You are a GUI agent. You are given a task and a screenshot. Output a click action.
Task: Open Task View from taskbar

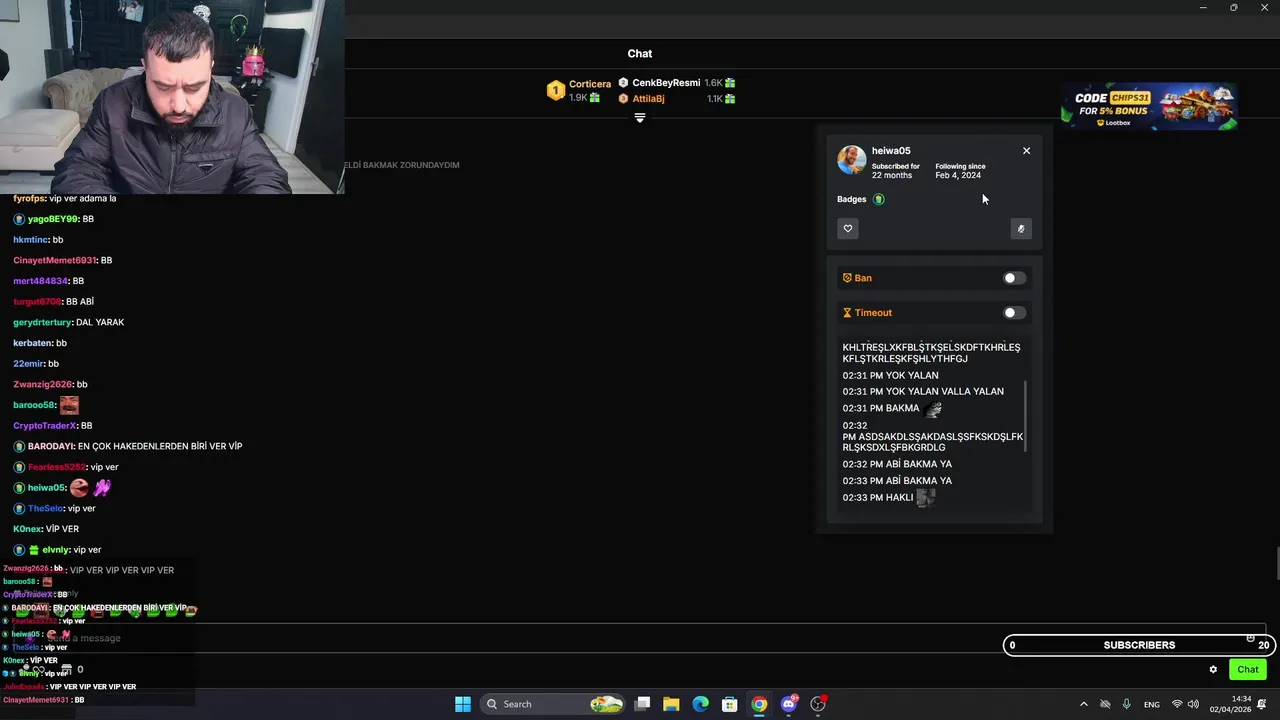[x=643, y=704]
